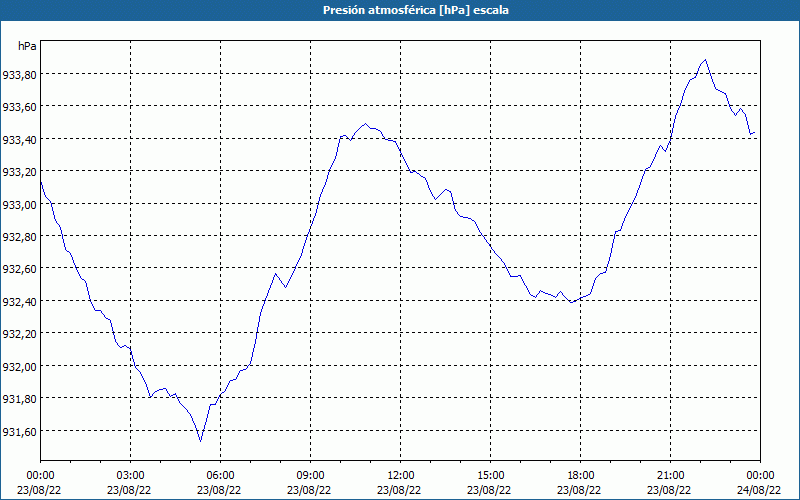Click the title 'Presión atmosférica [hPa] escala'
Image resolution: width=800 pixels, height=500 pixels.
pyautogui.click(x=416, y=10)
